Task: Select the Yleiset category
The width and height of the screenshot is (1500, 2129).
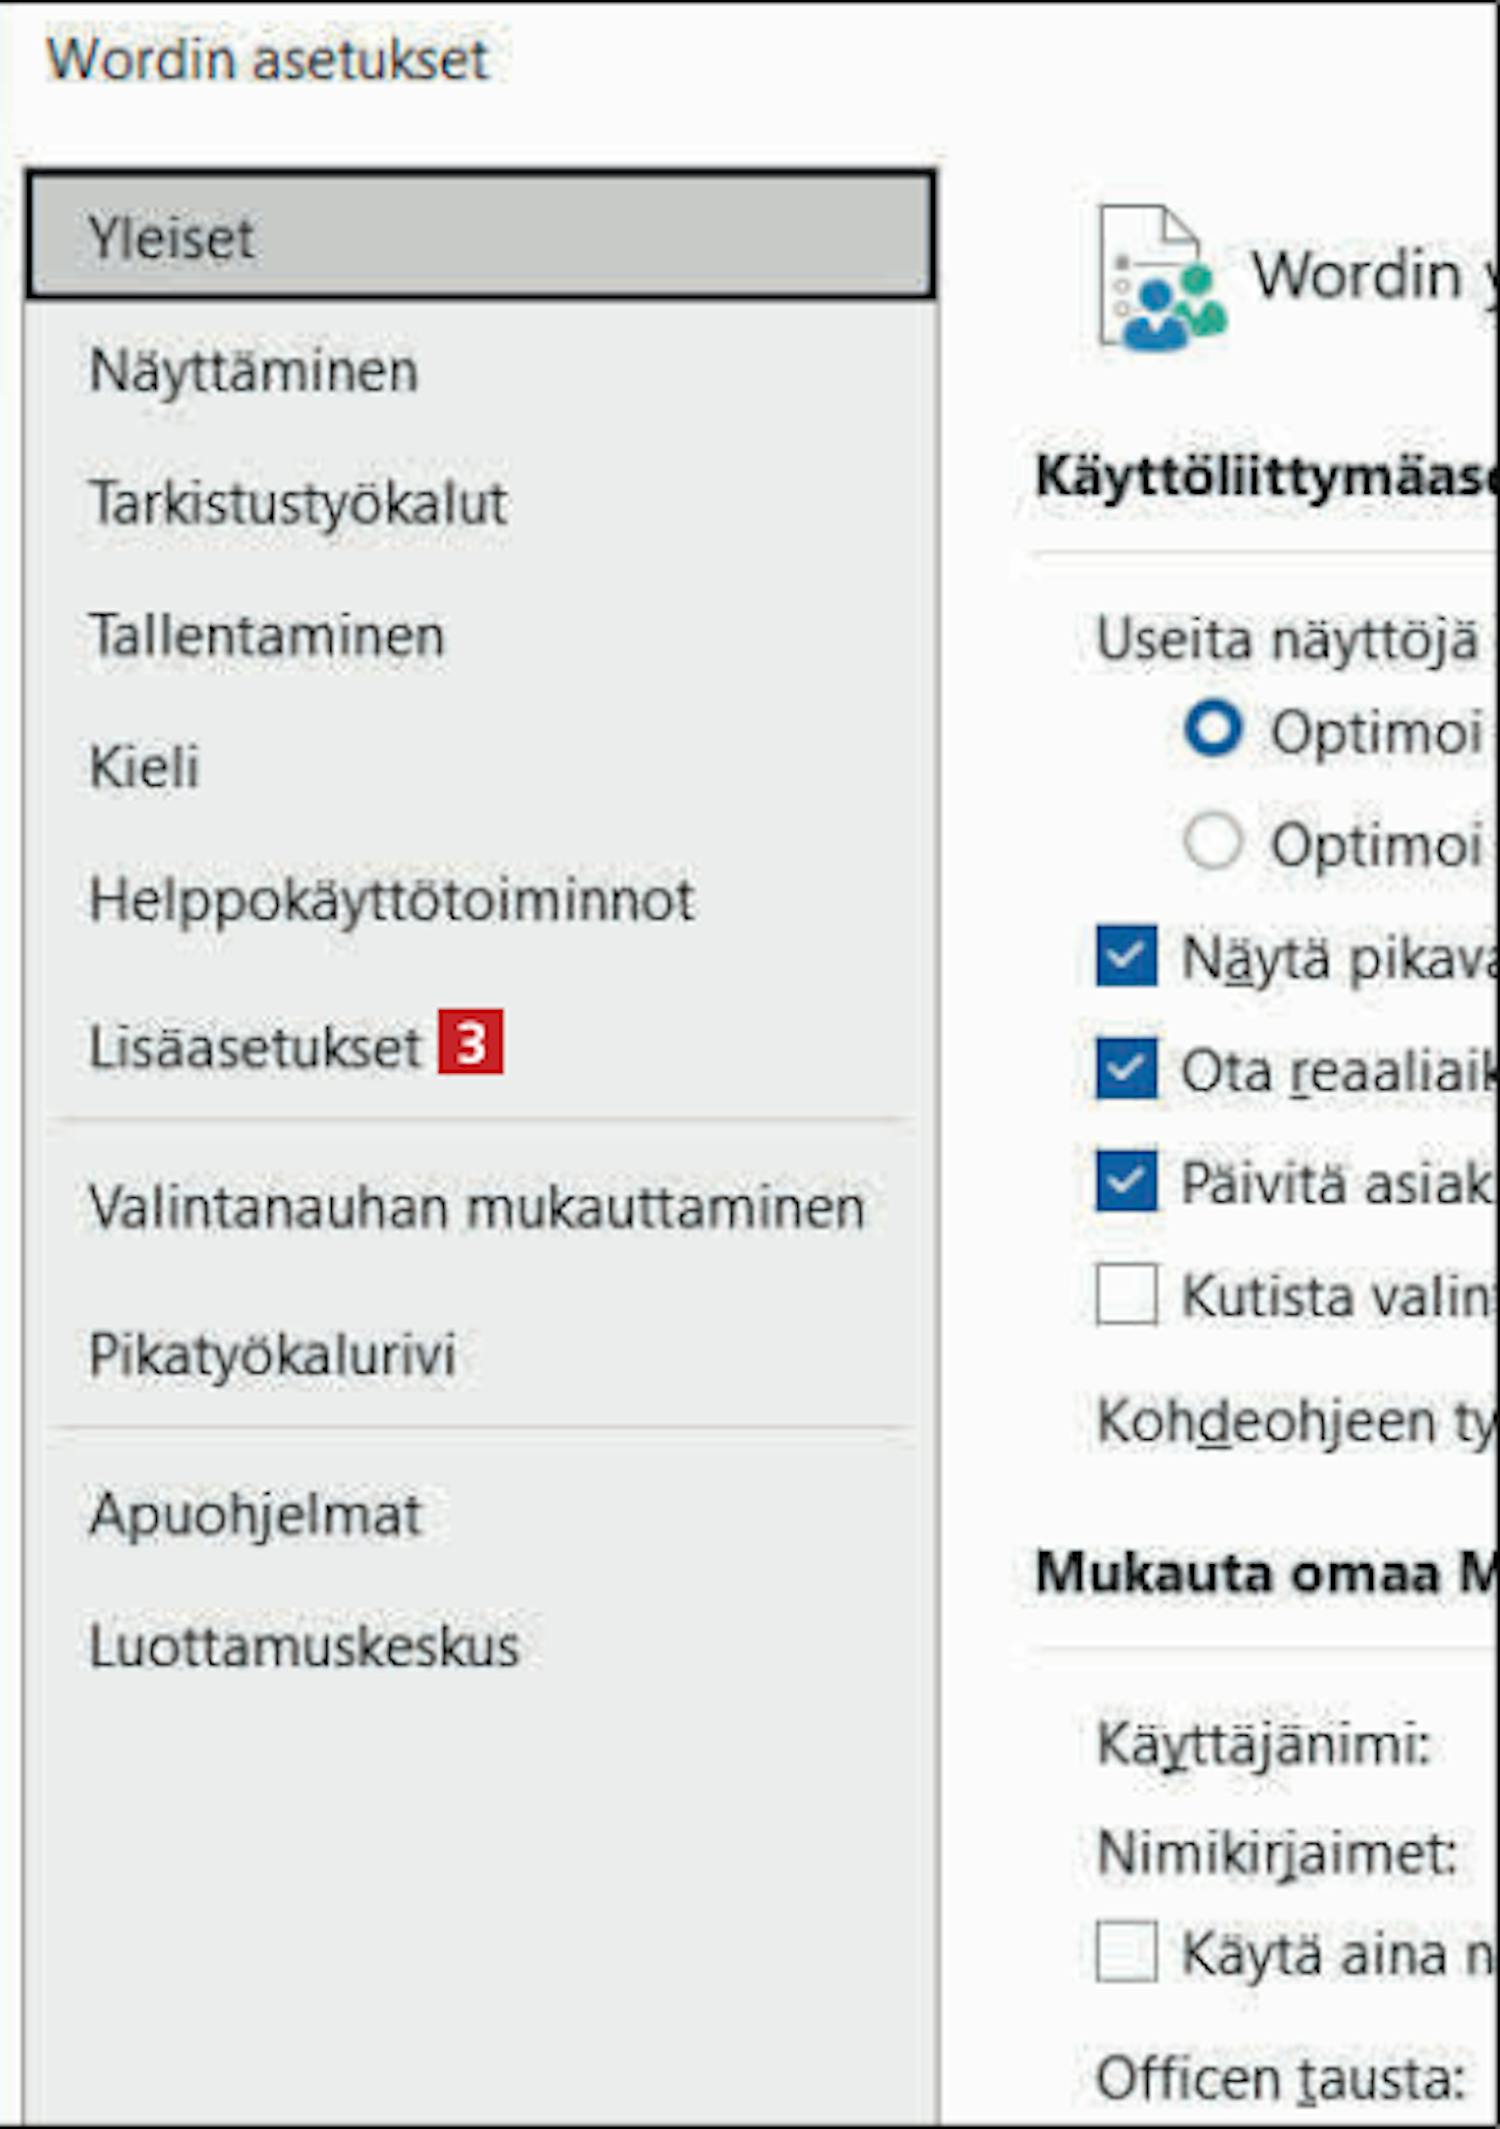Action: [x=481, y=236]
